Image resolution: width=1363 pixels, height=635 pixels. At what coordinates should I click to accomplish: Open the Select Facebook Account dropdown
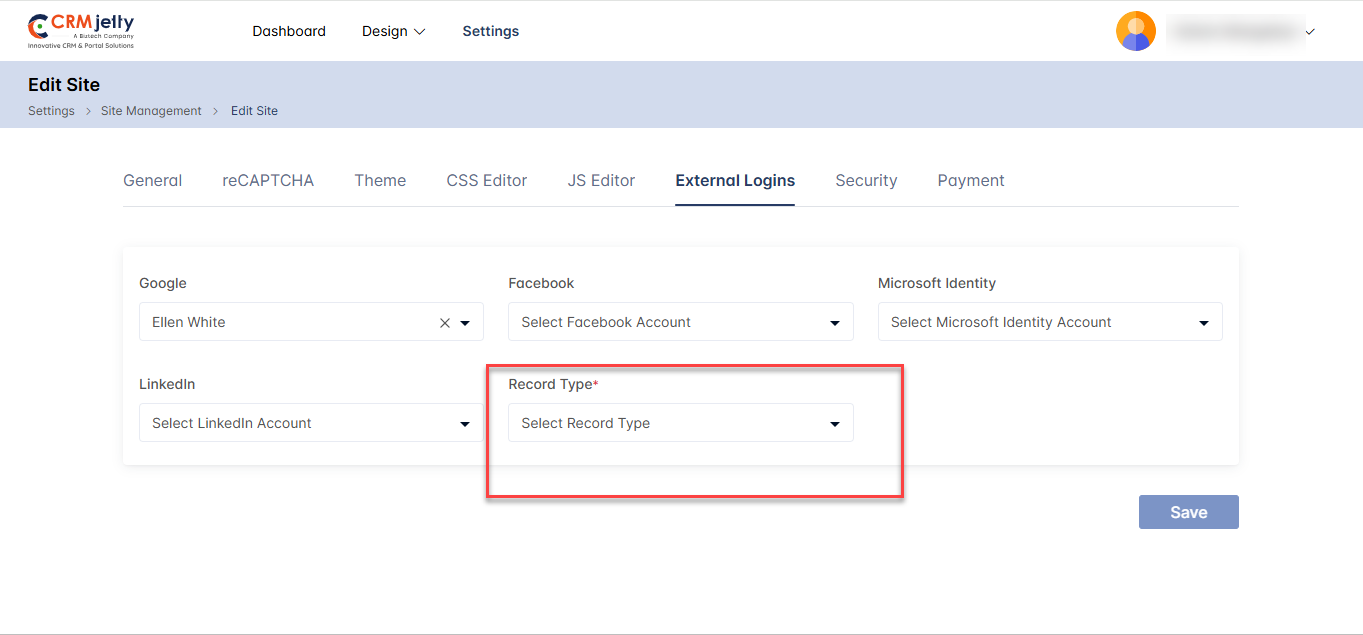681,322
